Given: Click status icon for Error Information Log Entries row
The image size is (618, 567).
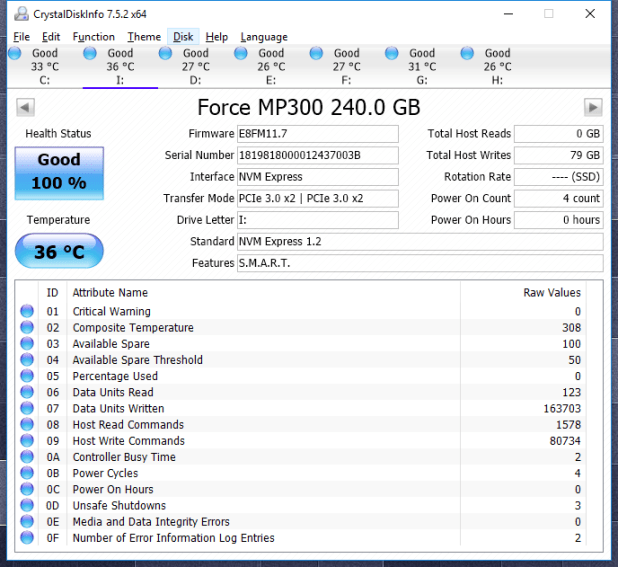Looking at the screenshot, I should (x=27, y=537).
